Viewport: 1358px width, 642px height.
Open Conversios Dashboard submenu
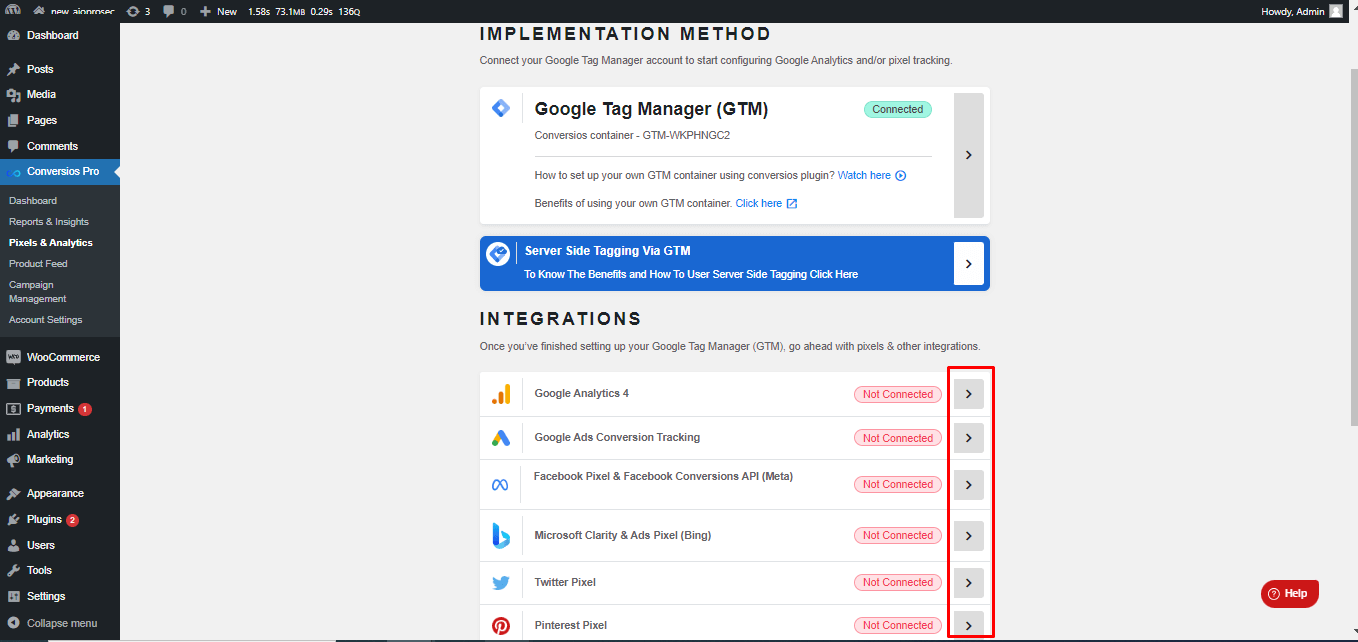(33, 200)
